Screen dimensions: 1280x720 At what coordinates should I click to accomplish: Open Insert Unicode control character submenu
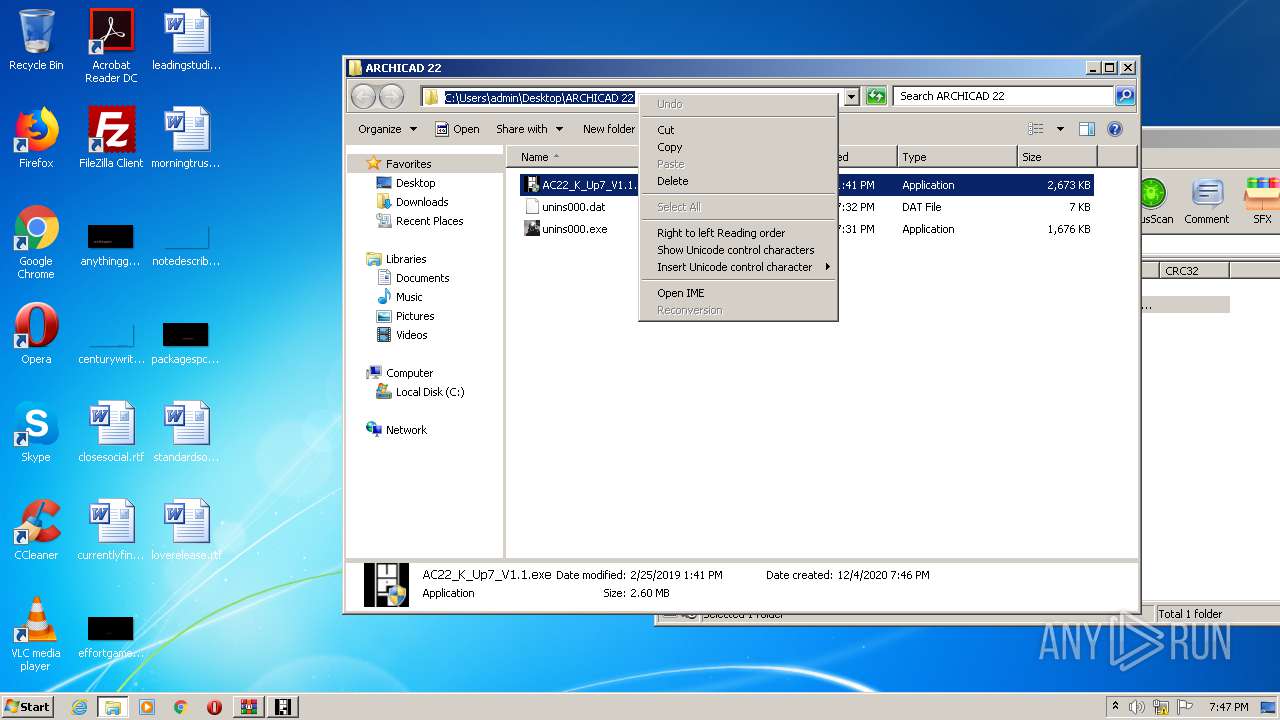pyautogui.click(x=738, y=267)
